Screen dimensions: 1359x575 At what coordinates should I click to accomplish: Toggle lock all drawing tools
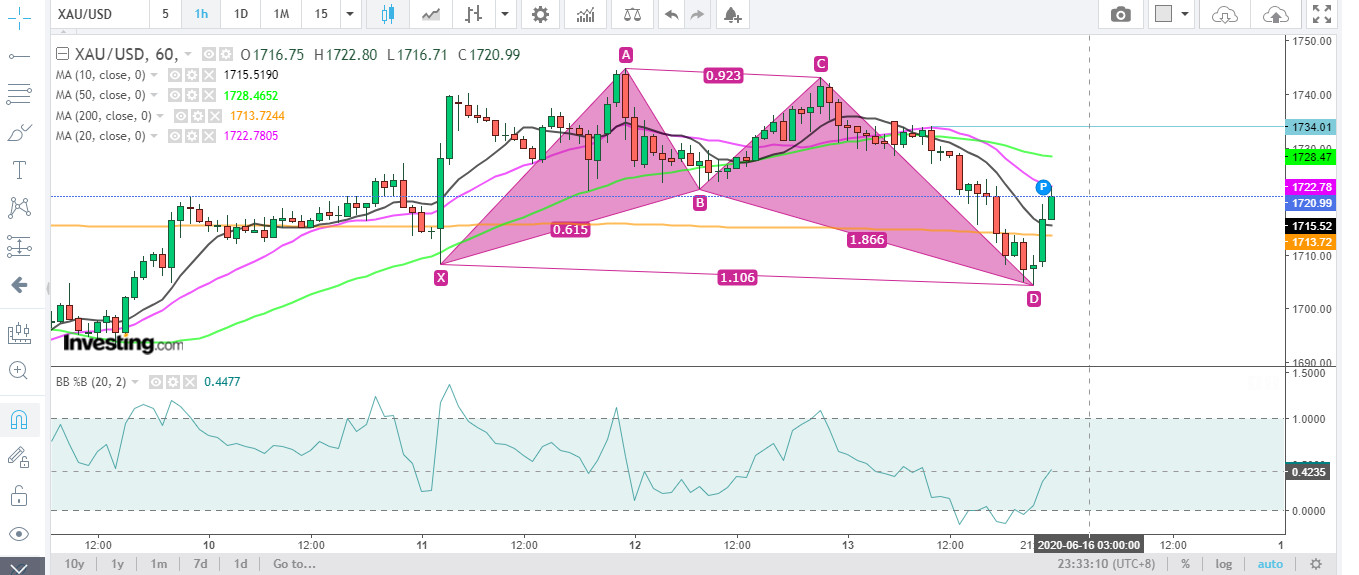click(x=18, y=495)
